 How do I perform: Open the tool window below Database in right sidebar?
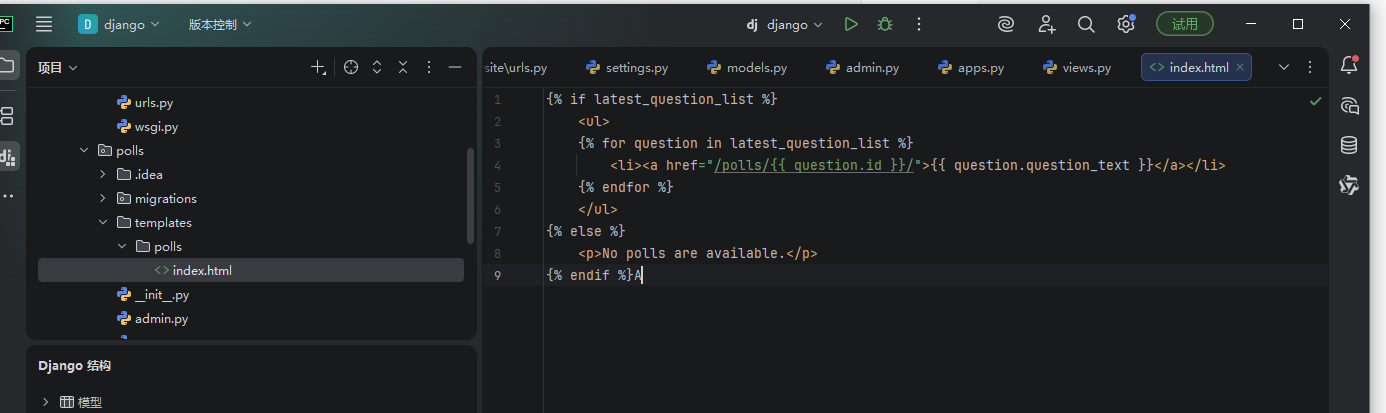click(1349, 185)
